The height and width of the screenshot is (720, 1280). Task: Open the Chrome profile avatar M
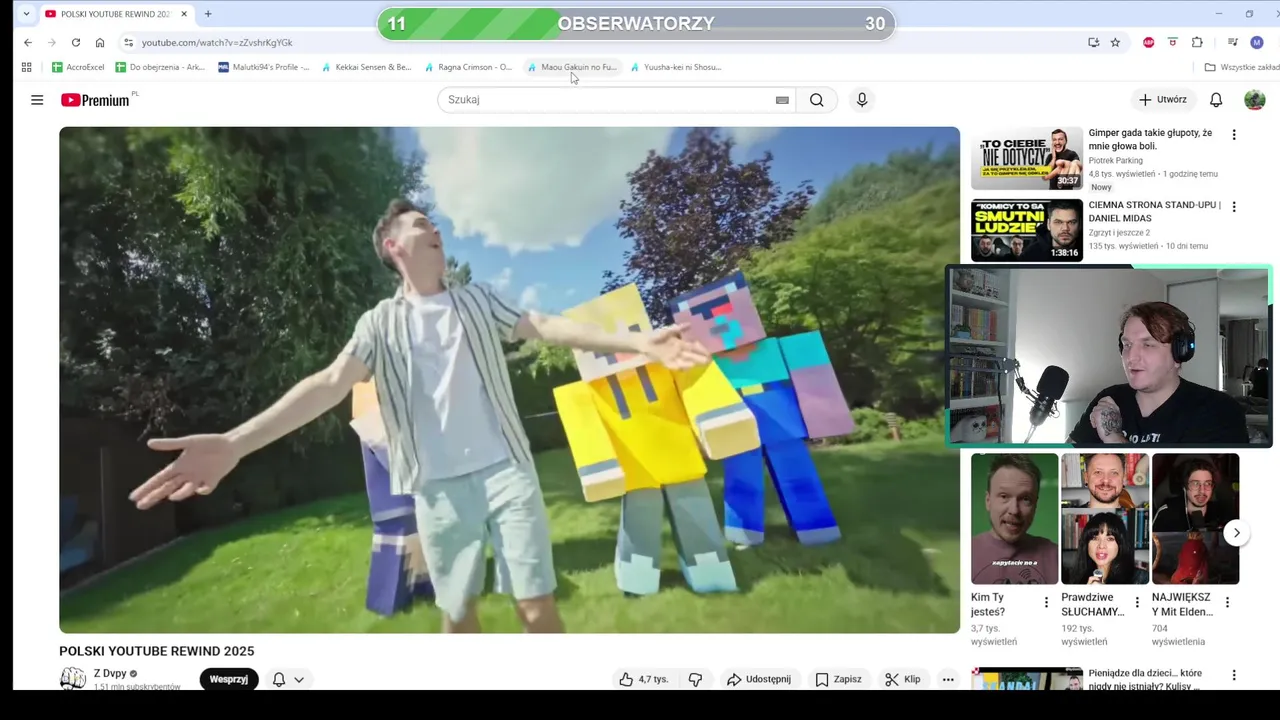coord(1257,42)
